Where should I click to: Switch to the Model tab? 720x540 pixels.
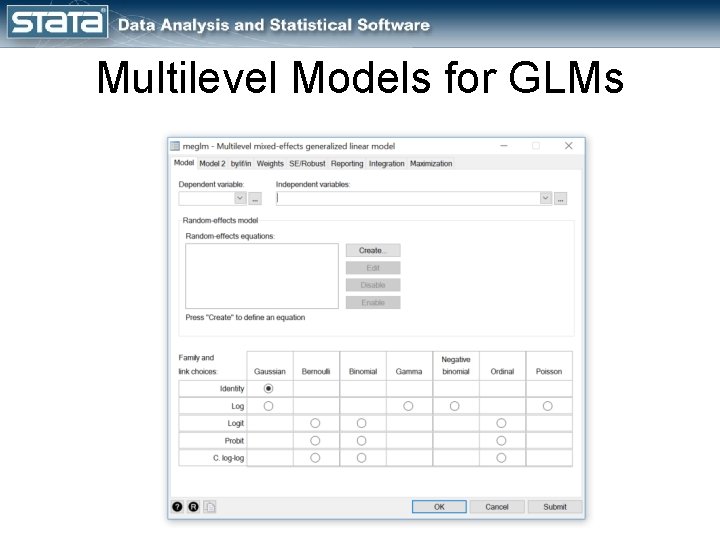(184, 163)
